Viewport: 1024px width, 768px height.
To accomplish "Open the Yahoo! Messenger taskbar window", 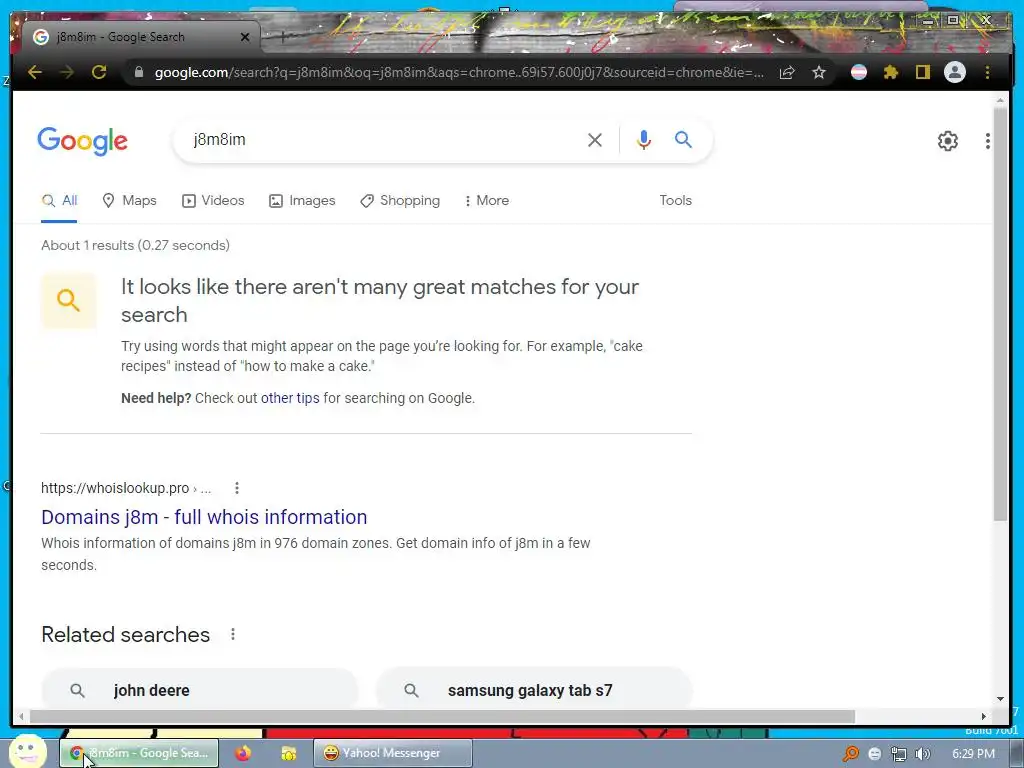I will (x=392, y=753).
